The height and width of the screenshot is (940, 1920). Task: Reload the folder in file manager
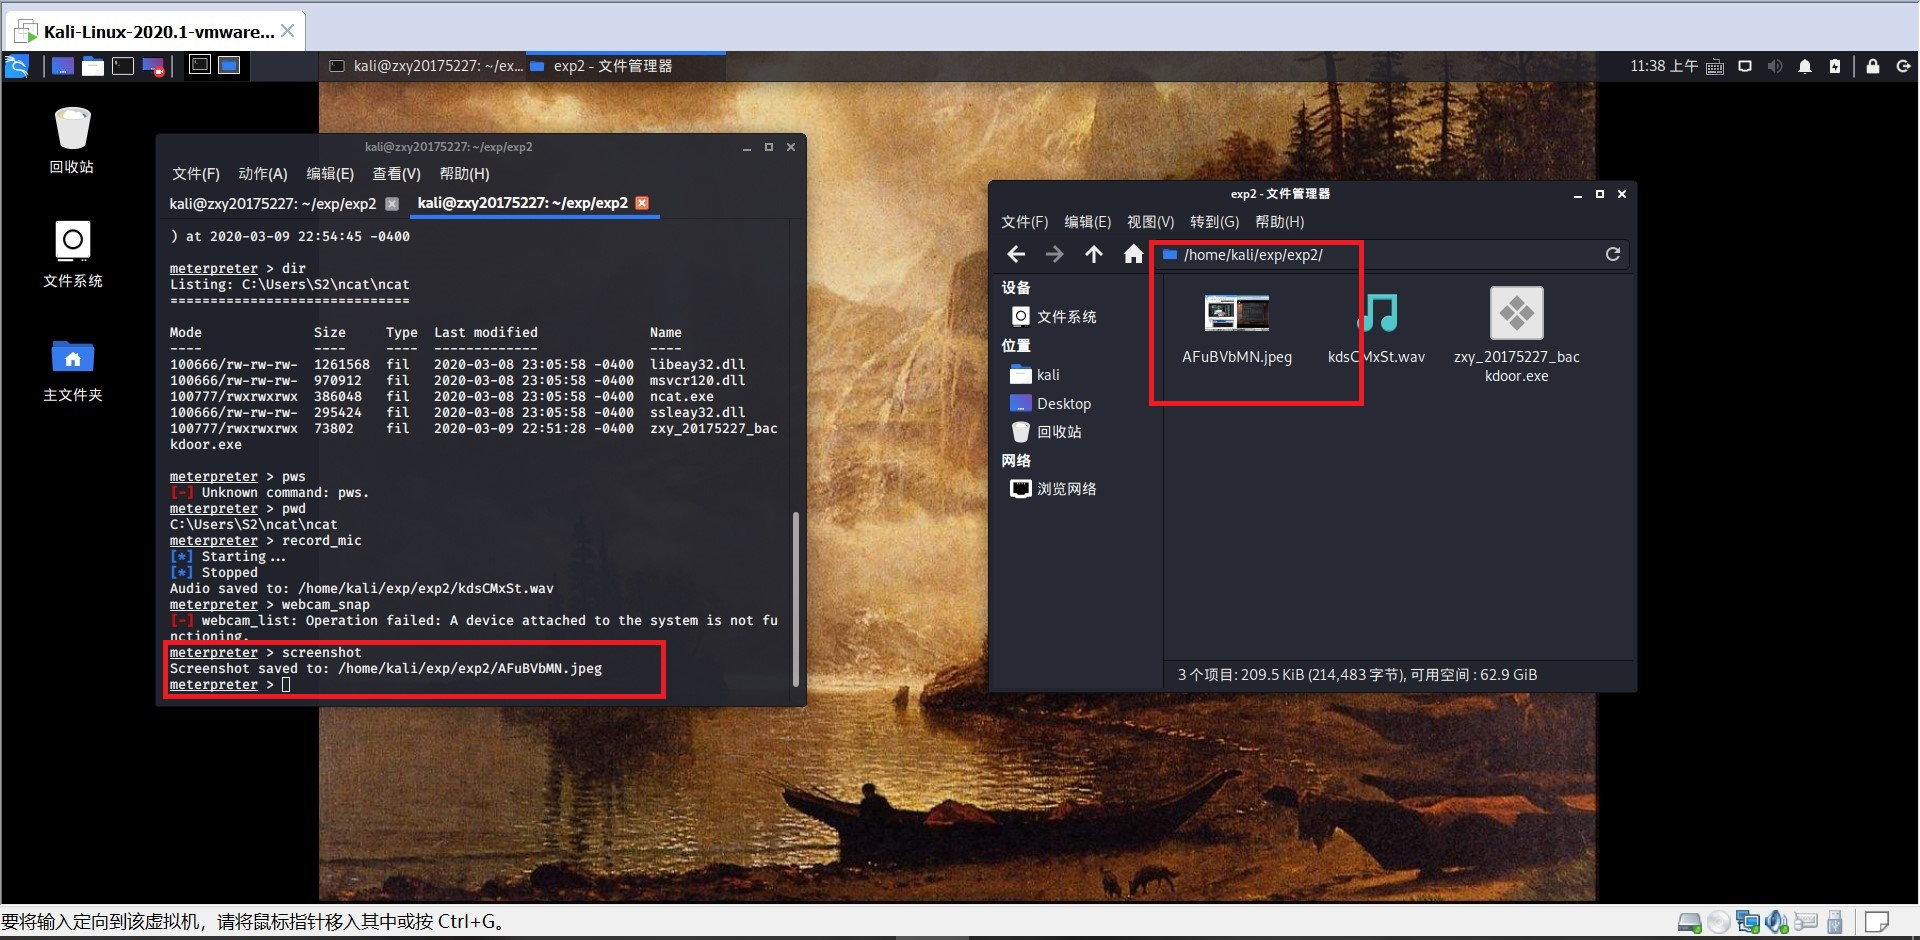pyautogui.click(x=1613, y=254)
